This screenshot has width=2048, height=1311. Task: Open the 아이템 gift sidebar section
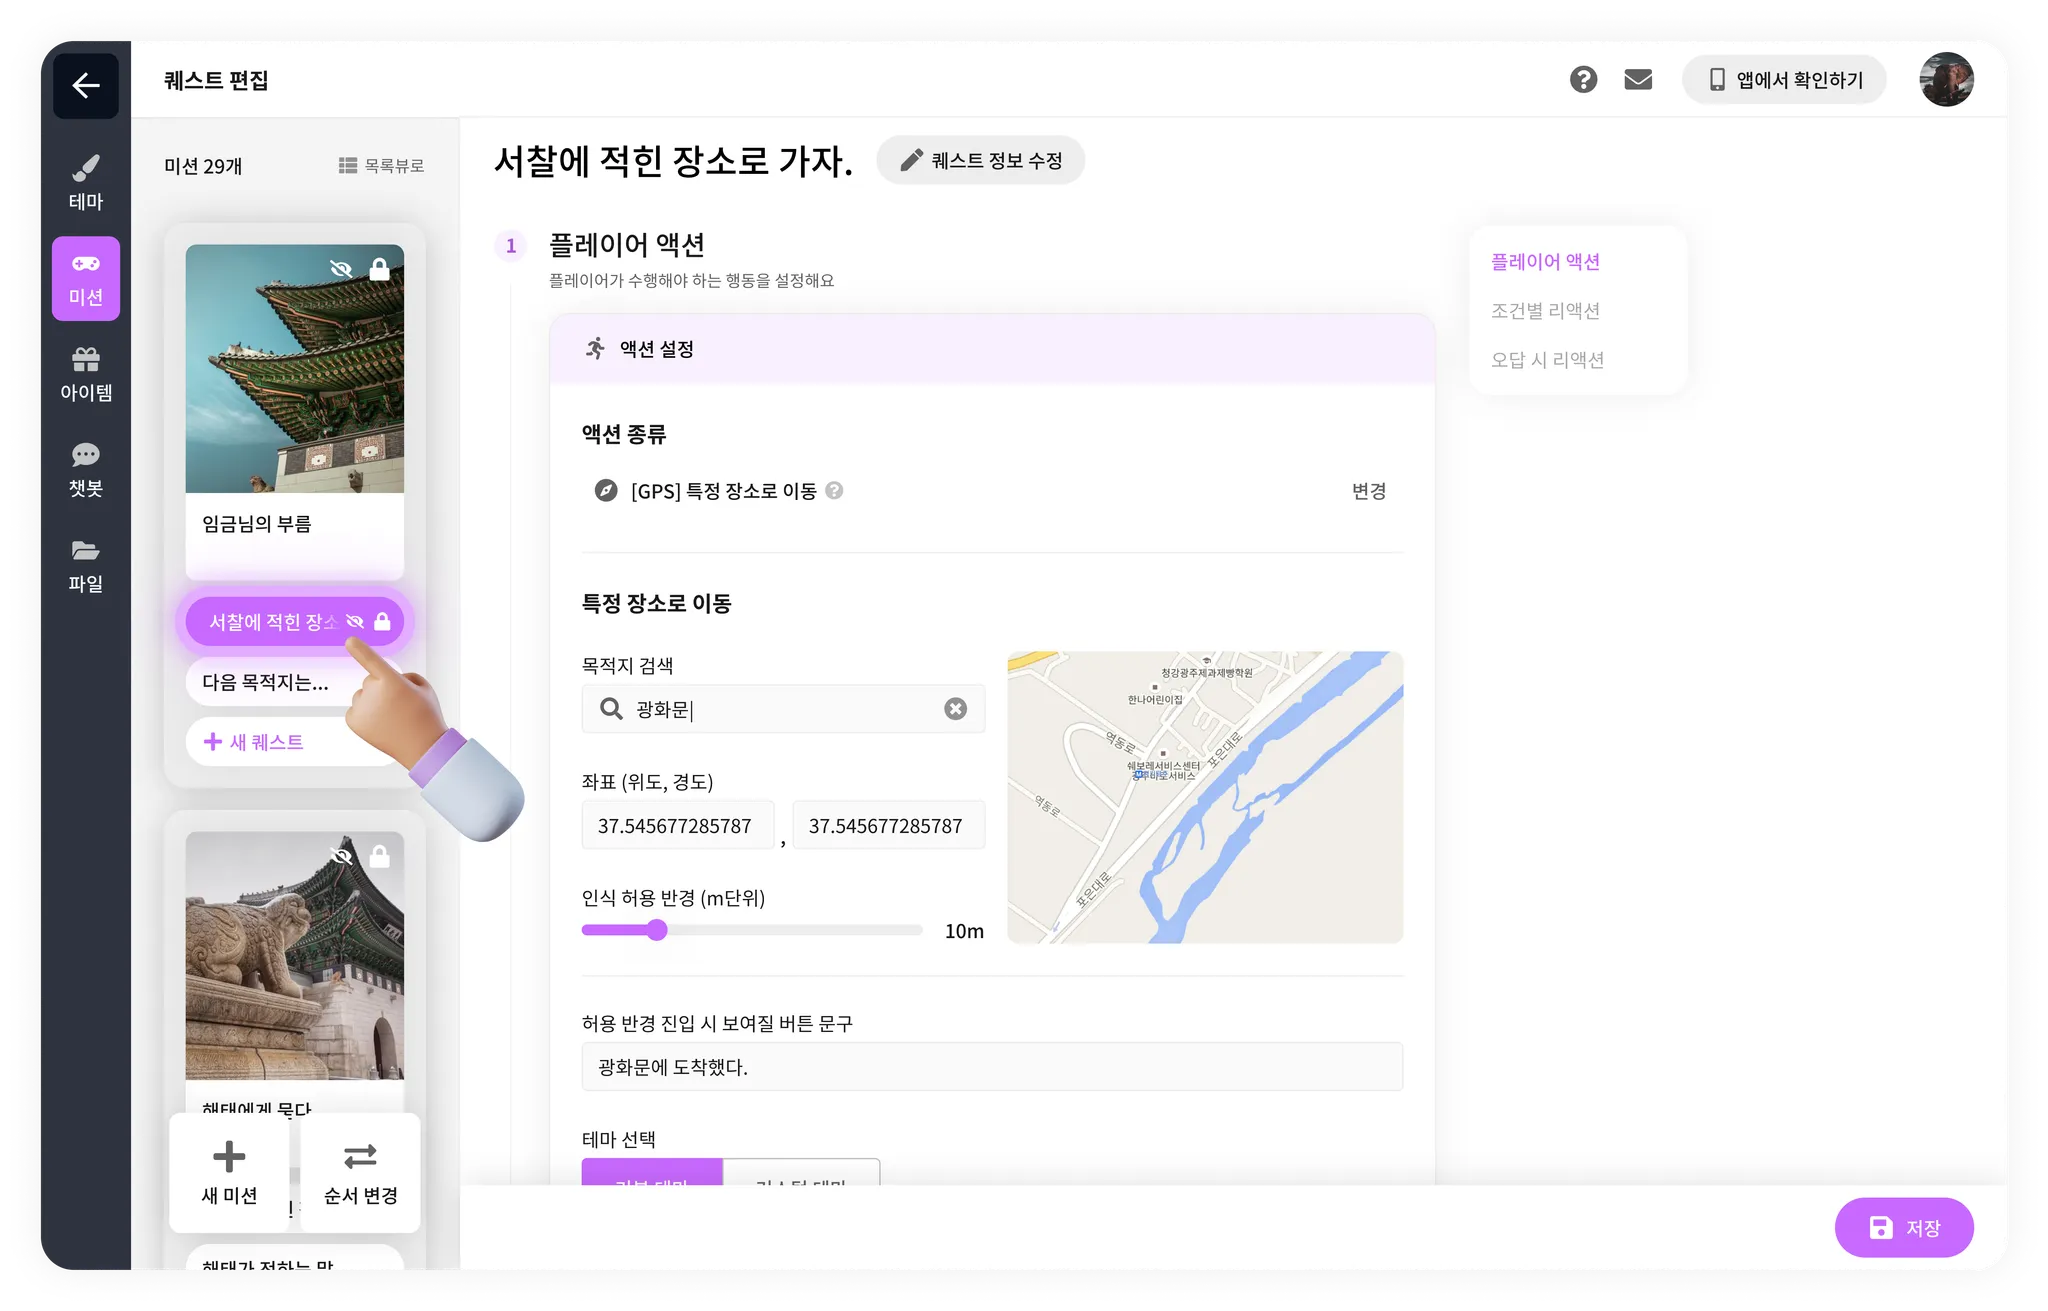[86, 374]
